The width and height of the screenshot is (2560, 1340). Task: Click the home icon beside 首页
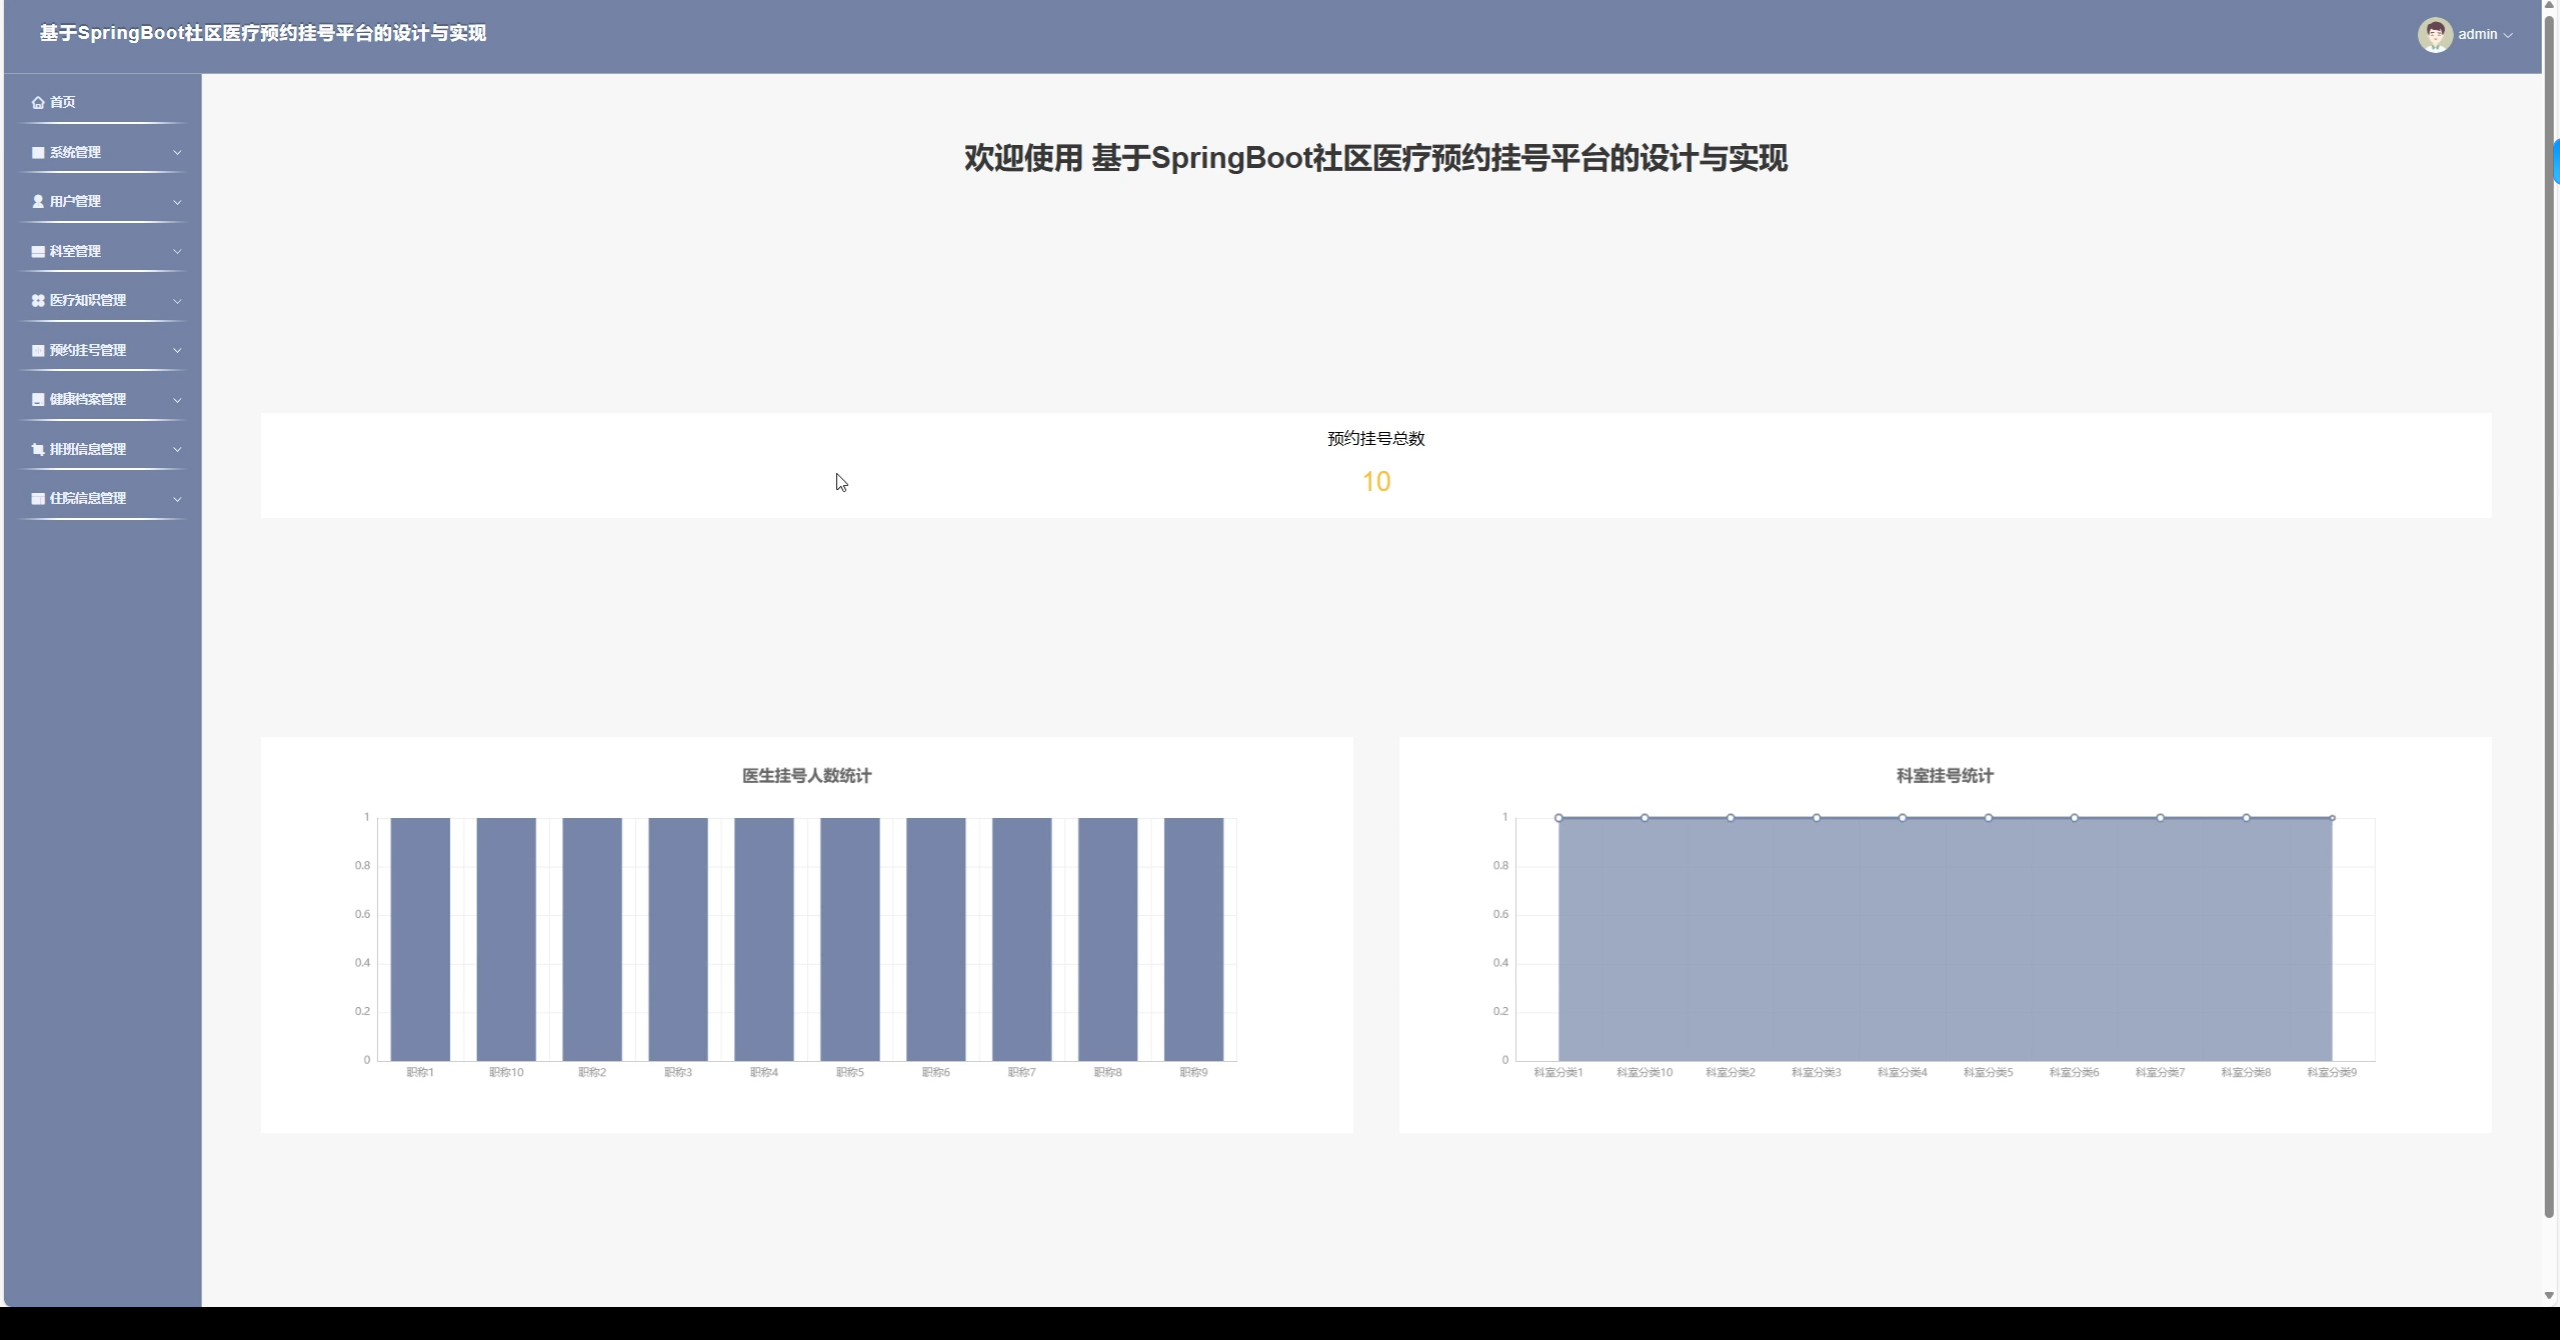[38, 103]
